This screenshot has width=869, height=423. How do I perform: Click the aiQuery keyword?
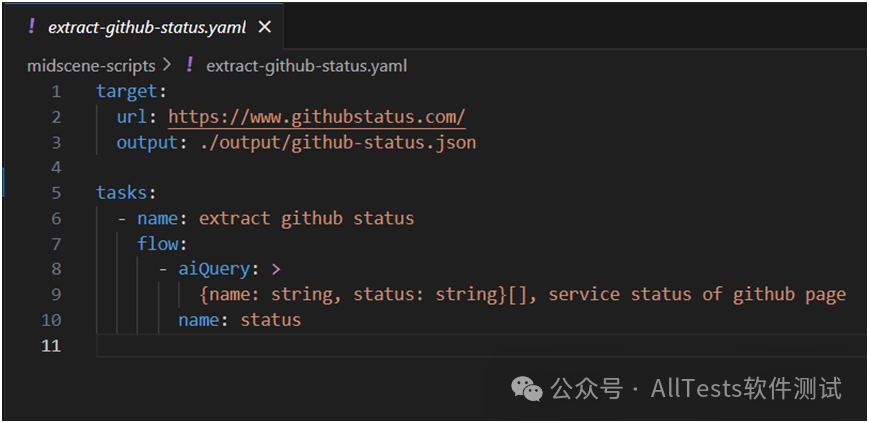(214, 269)
